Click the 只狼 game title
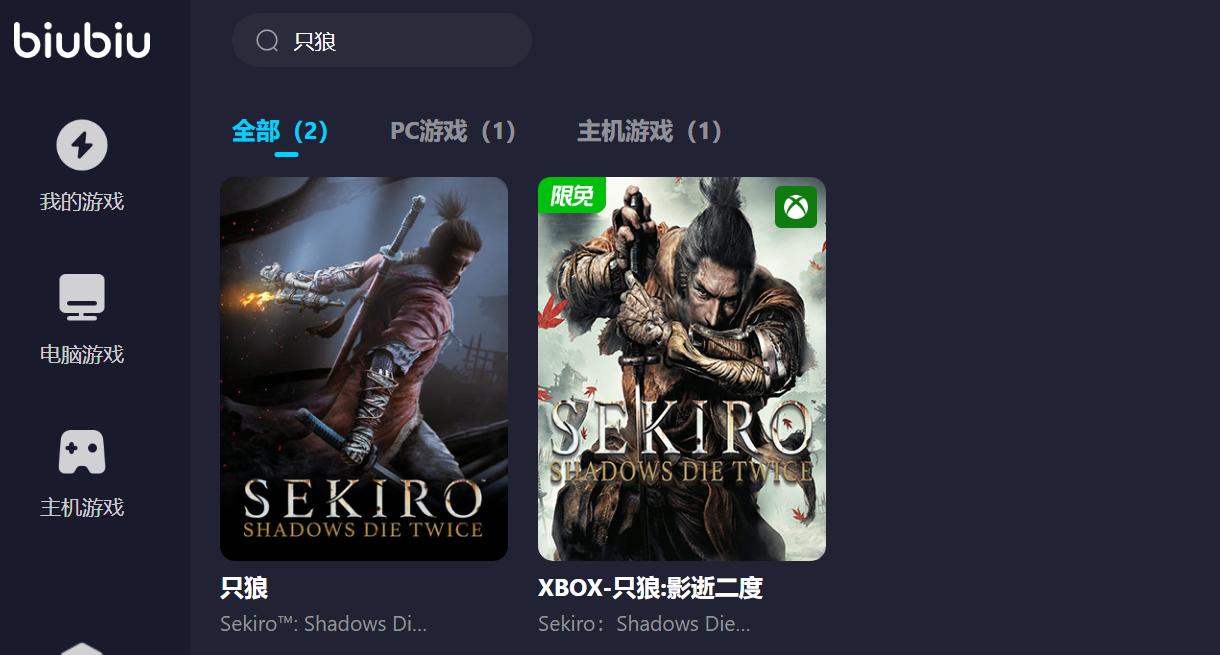The width and height of the screenshot is (1220, 655). (x=244, y=588)
